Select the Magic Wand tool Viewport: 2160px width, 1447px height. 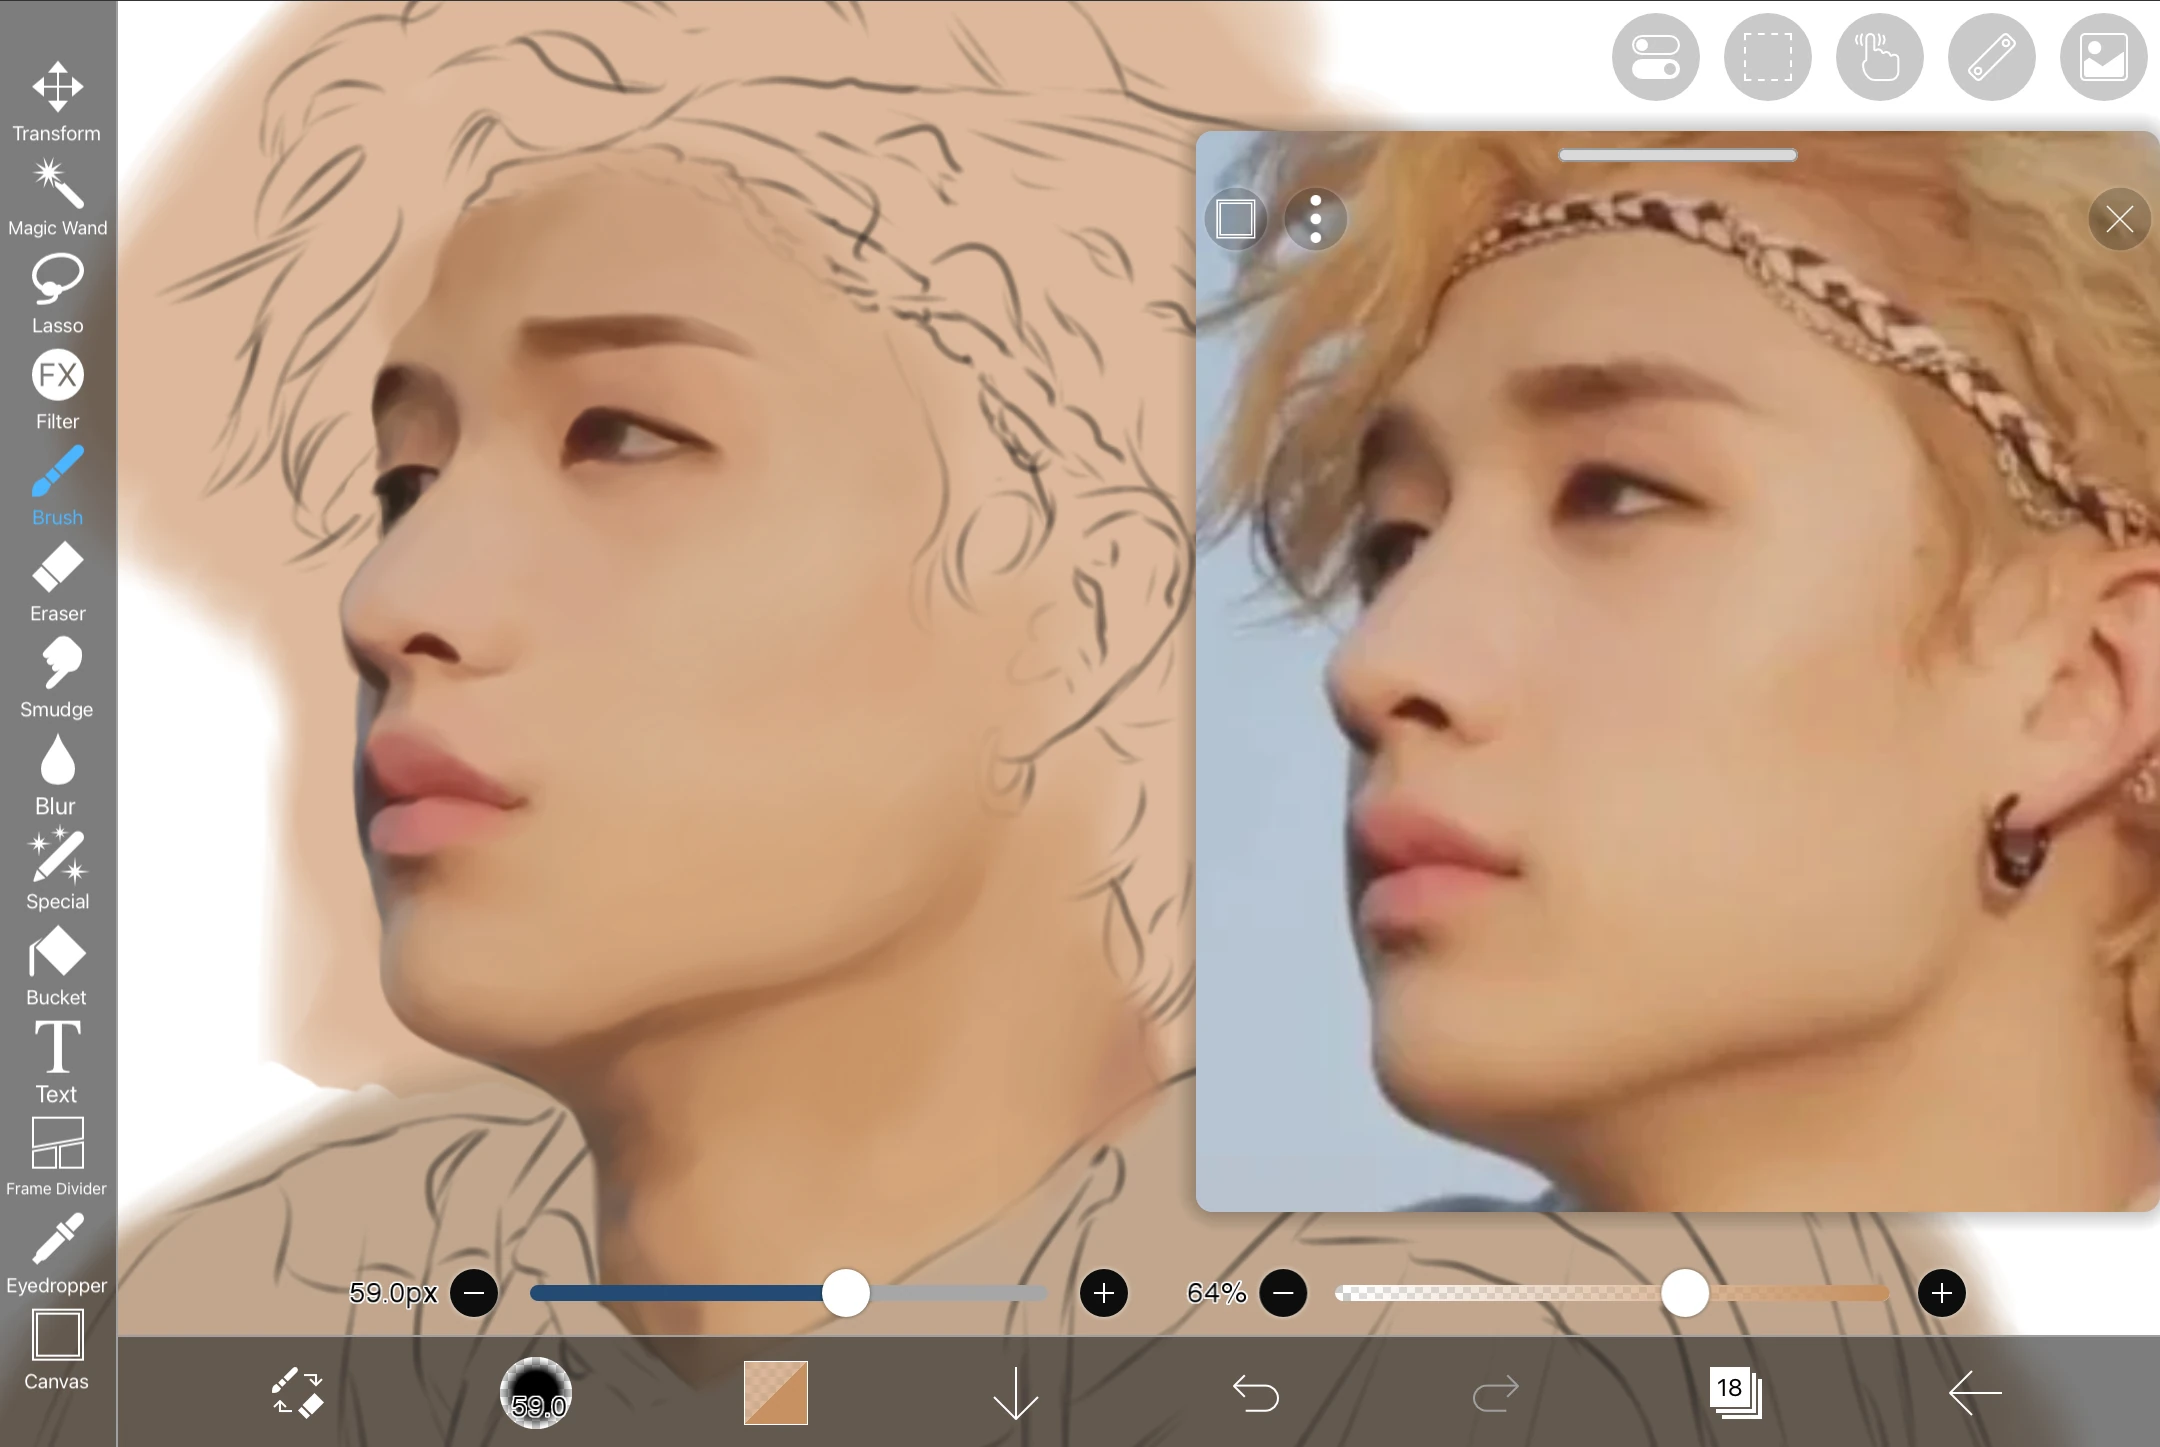coord(57,195)
